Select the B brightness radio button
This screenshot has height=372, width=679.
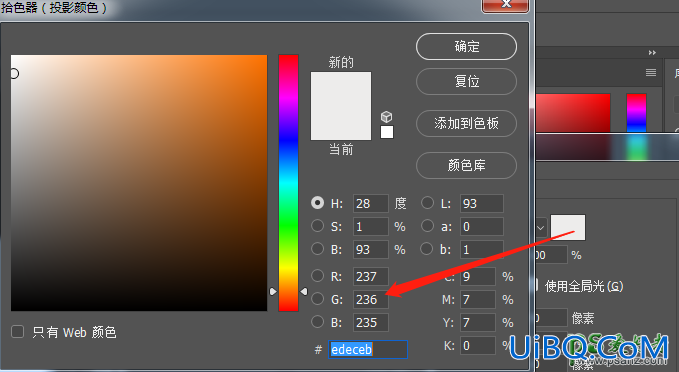point(317,249)
